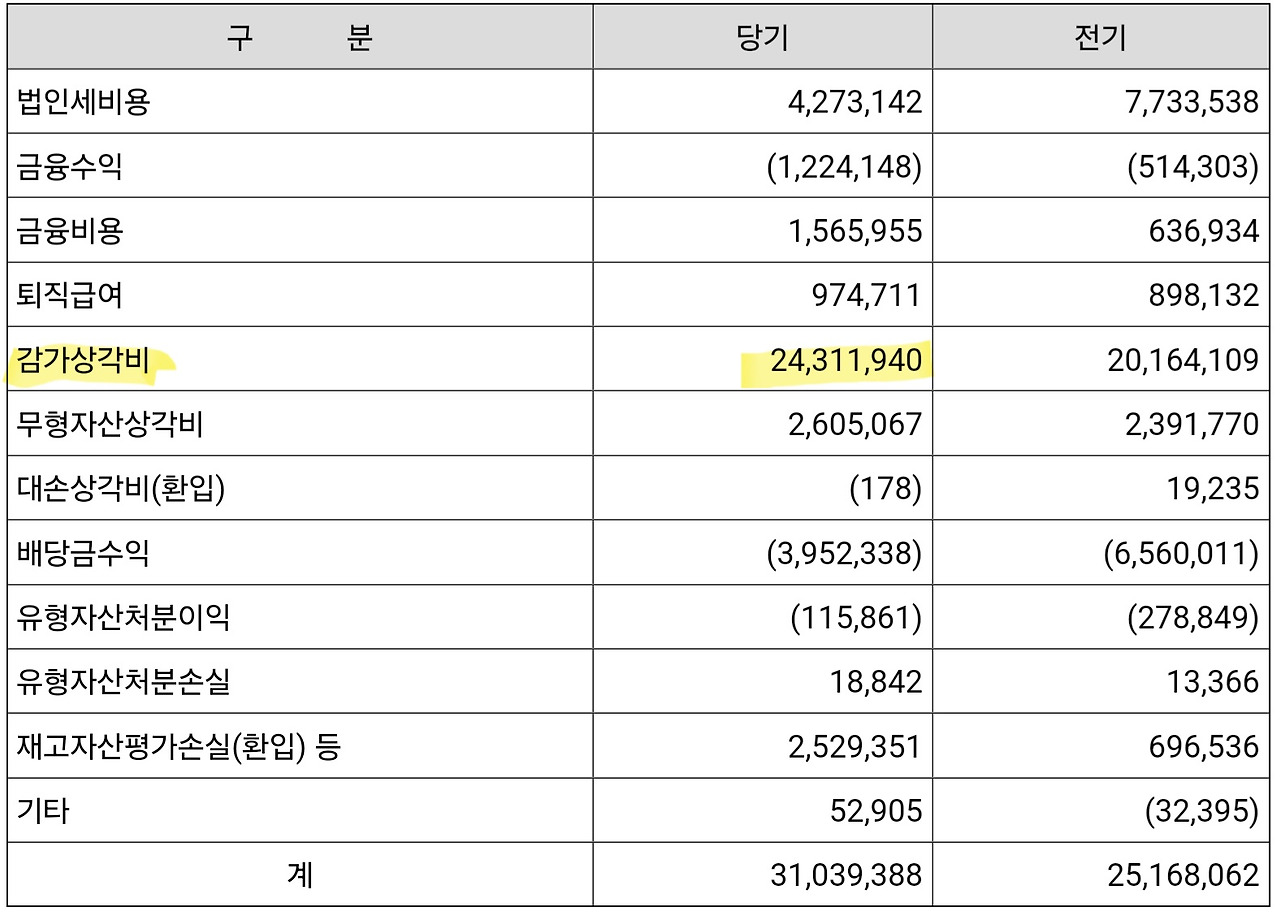Viewport: 1280px width, 920px height.
Task: Click the value 20,164,109
Action: 1183,360
